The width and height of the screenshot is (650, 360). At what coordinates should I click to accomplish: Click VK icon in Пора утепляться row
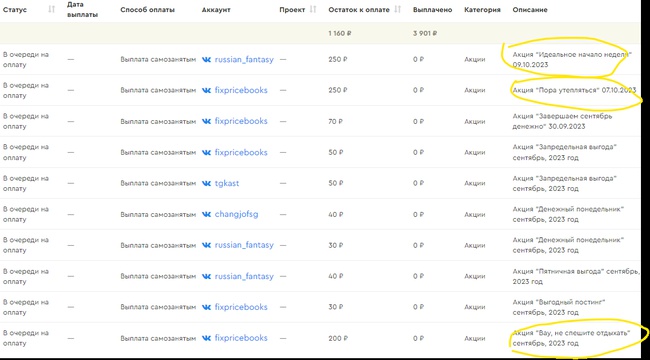pos(206,90)
